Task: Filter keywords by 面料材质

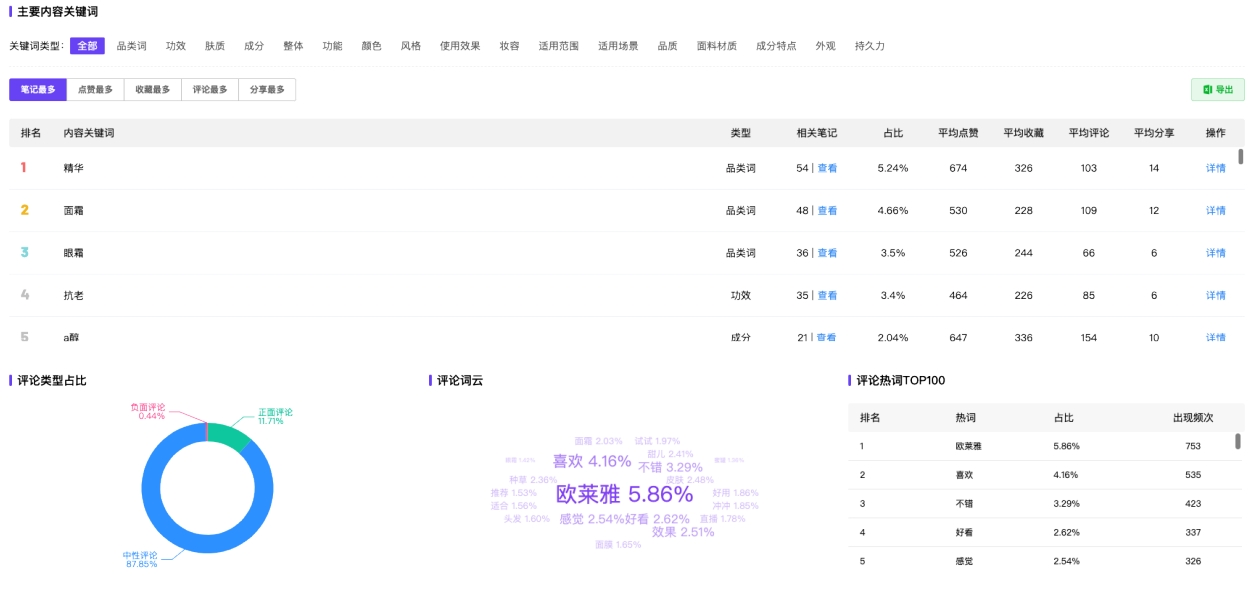Action: [x=717, y=46]
